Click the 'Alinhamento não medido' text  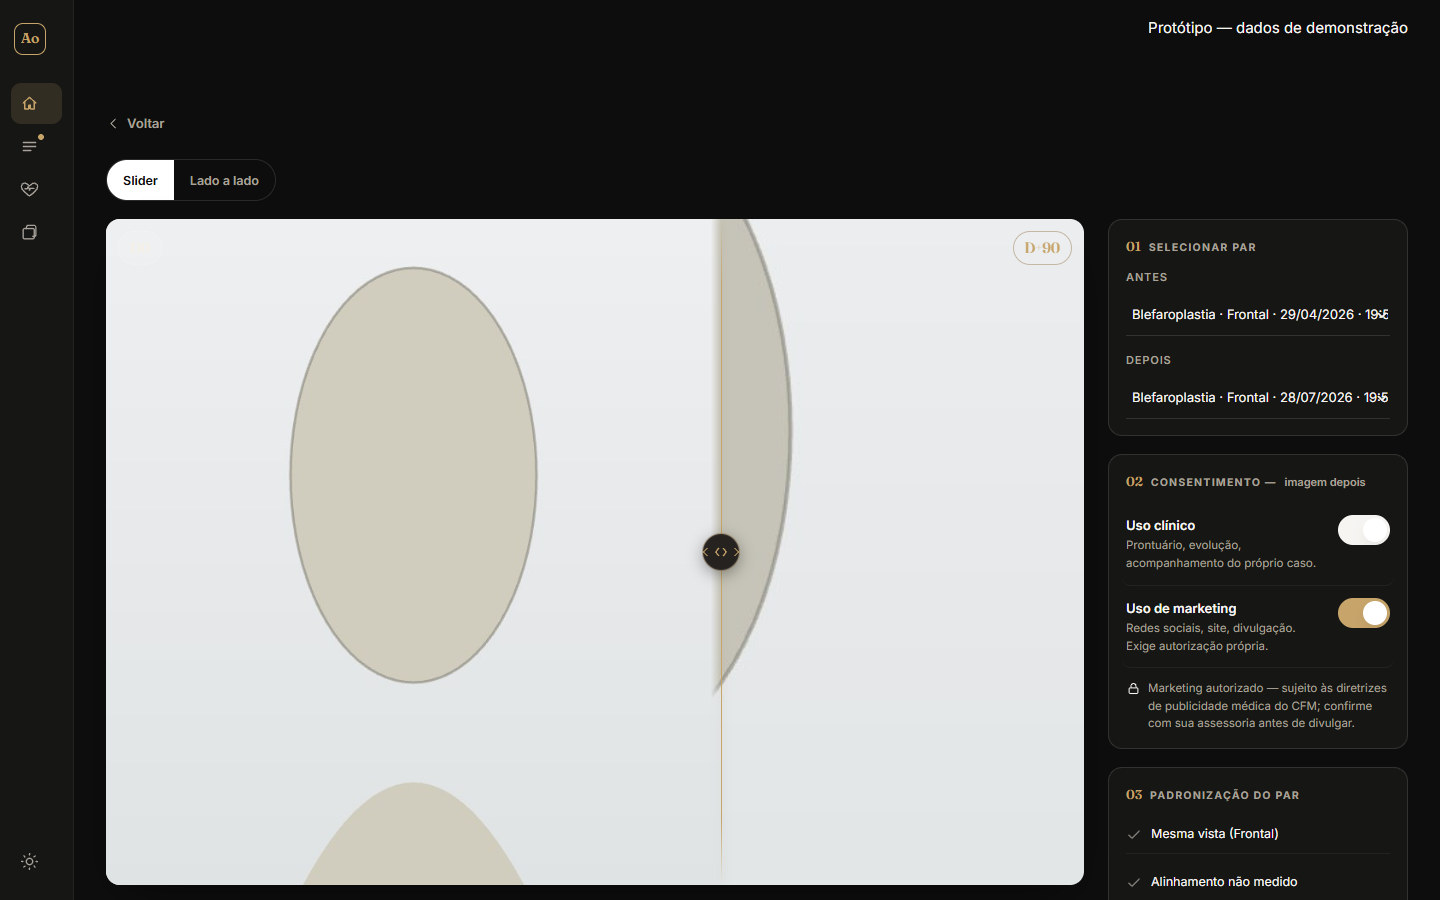[x=1224, y=882]
